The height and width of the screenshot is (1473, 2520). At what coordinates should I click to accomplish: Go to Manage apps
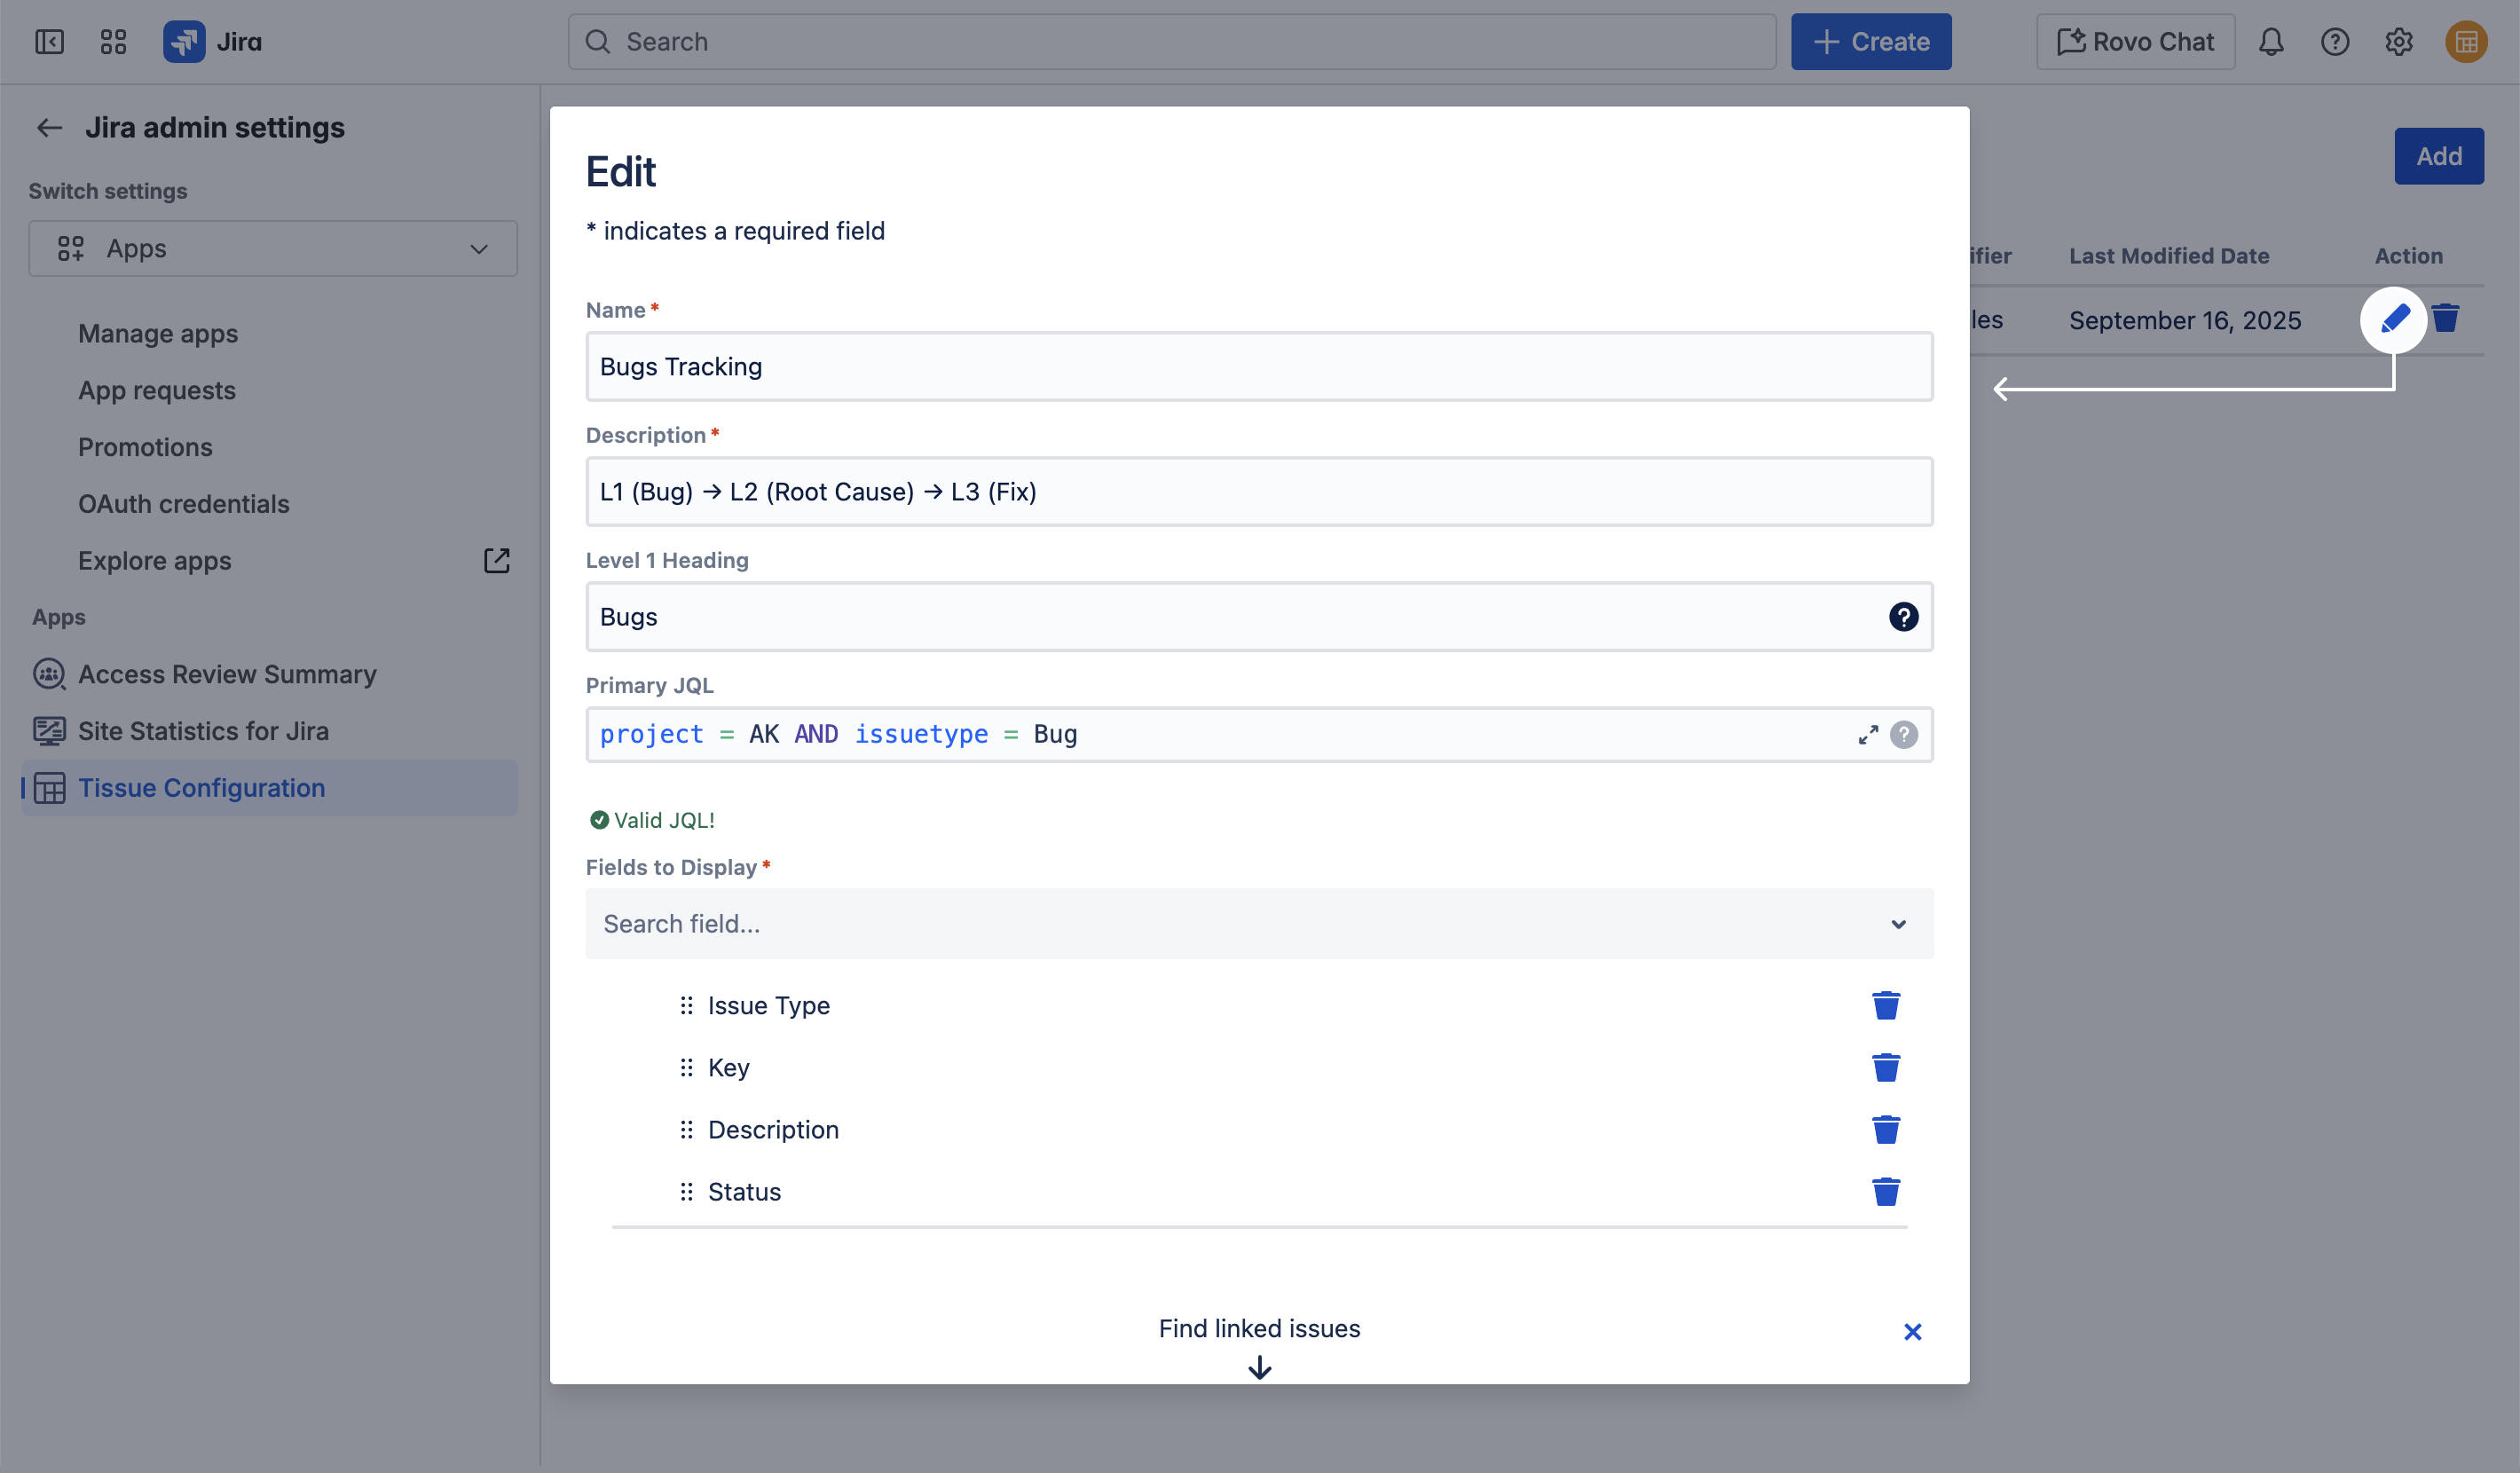(158, 334)
